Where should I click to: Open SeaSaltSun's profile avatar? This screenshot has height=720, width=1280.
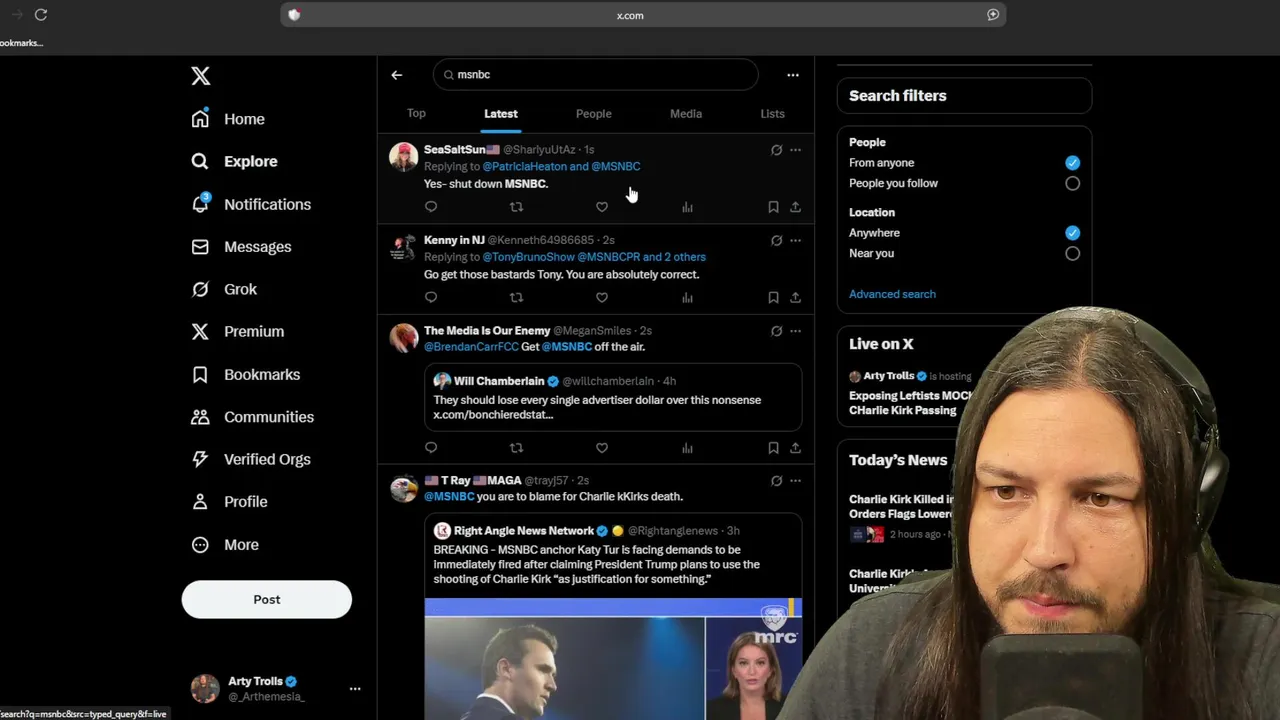point(404,157)
